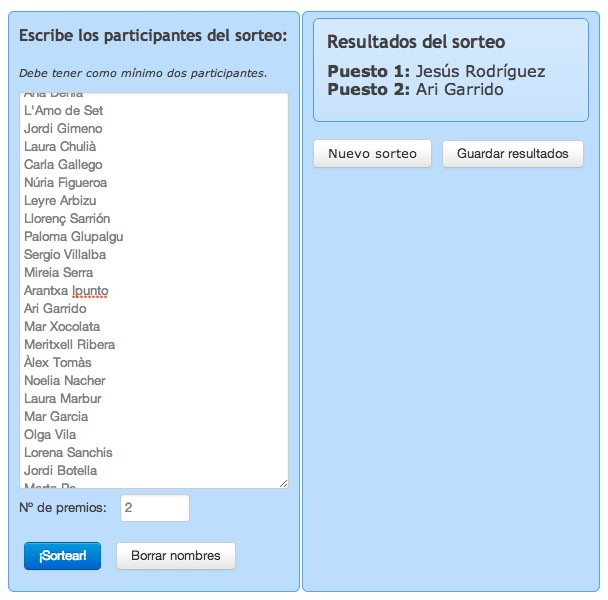Image resolution: width=608 pixels, height=600 pixels.
Task: Select the line Carla Gallego
Action: pos(63,164)
